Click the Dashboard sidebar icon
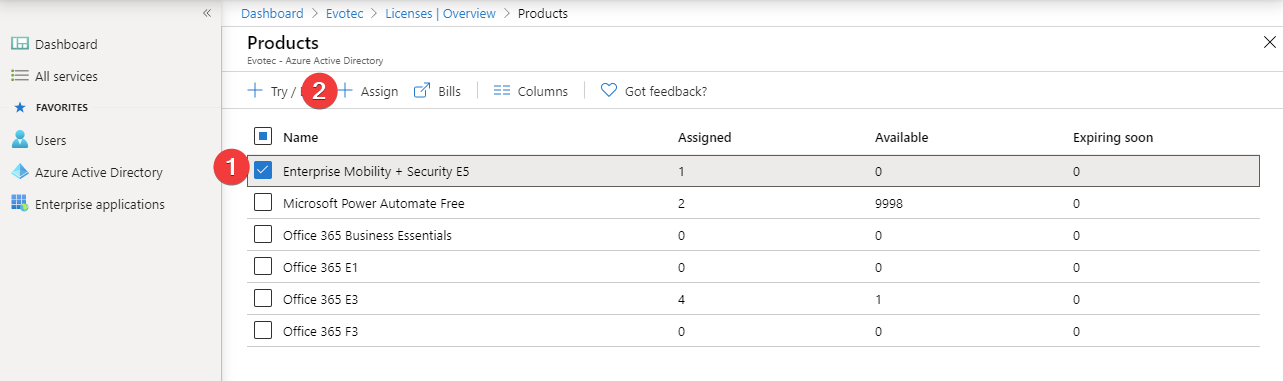This screenshot has width=1283, height=381. click(x=19, y=44)
